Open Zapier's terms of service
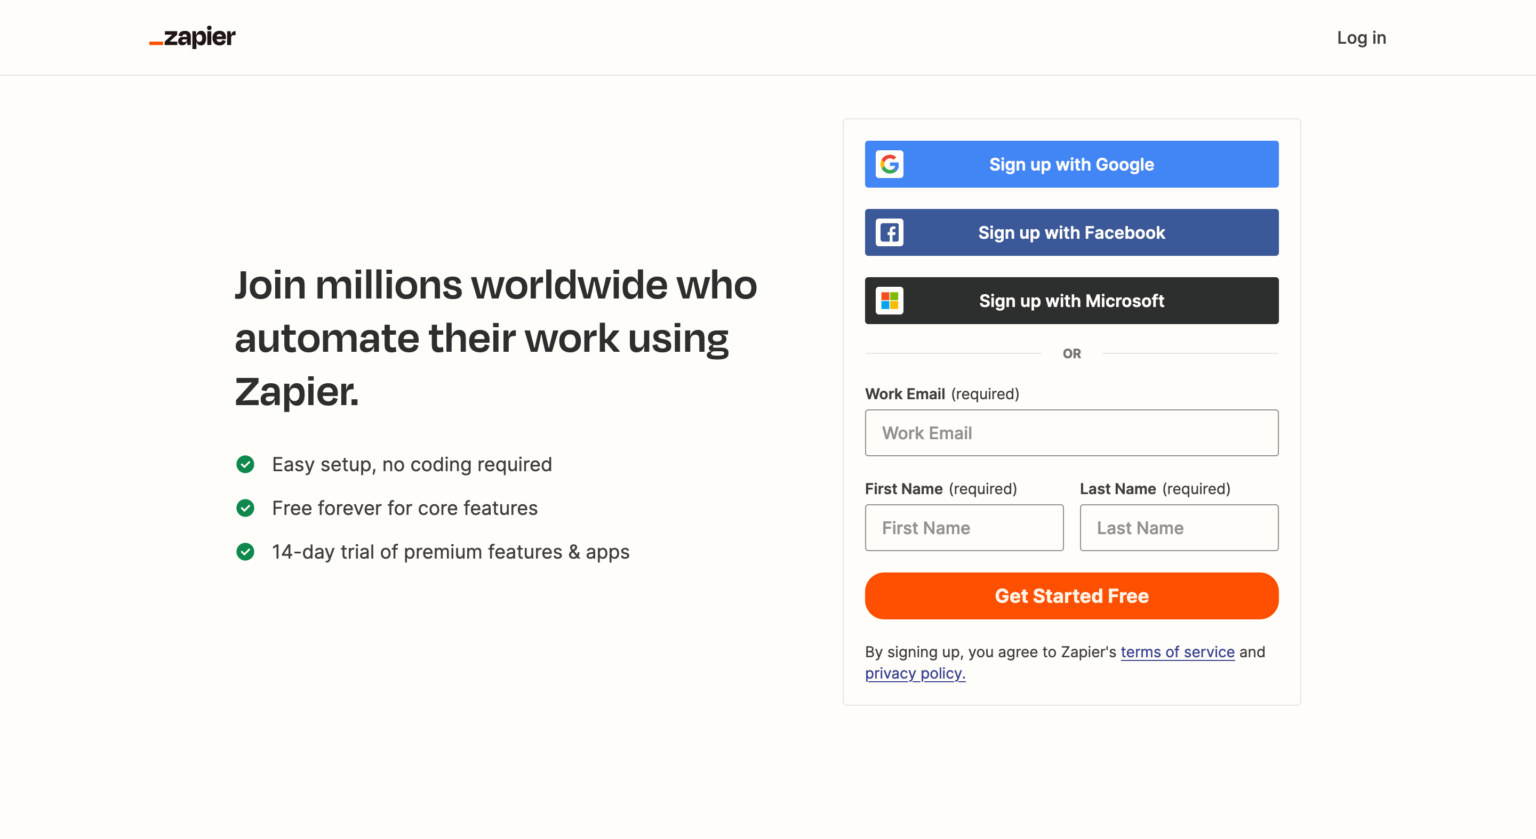 click(x=1178, y=651)
